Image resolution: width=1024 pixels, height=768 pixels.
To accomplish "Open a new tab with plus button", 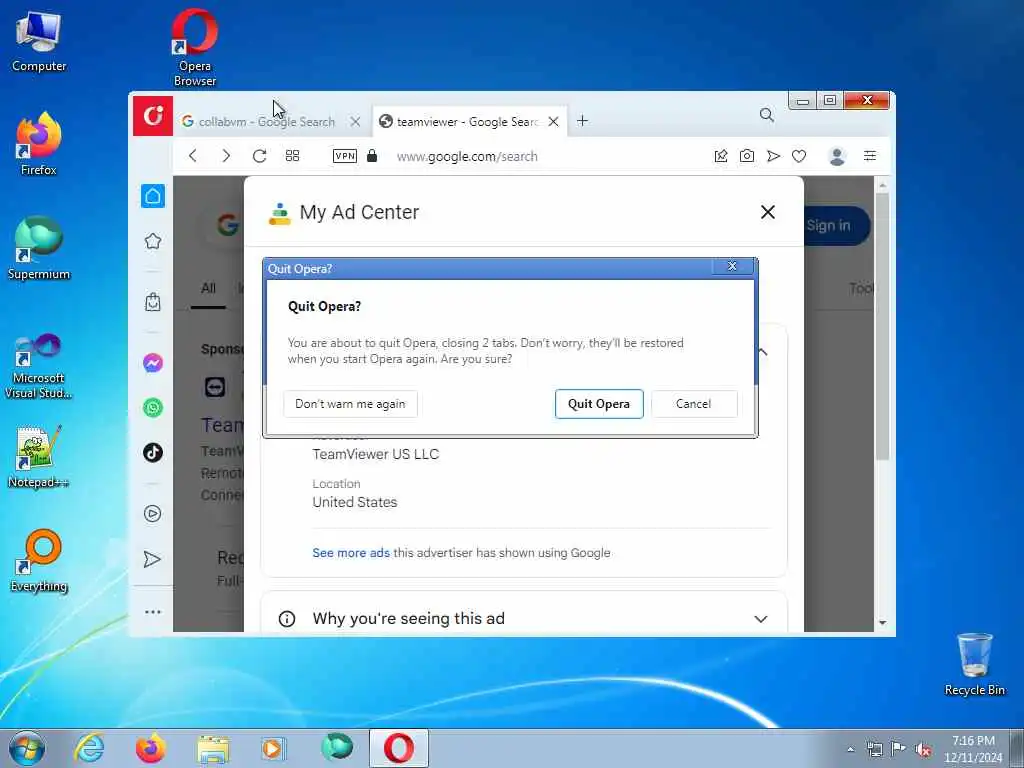I will coord(582,121).
